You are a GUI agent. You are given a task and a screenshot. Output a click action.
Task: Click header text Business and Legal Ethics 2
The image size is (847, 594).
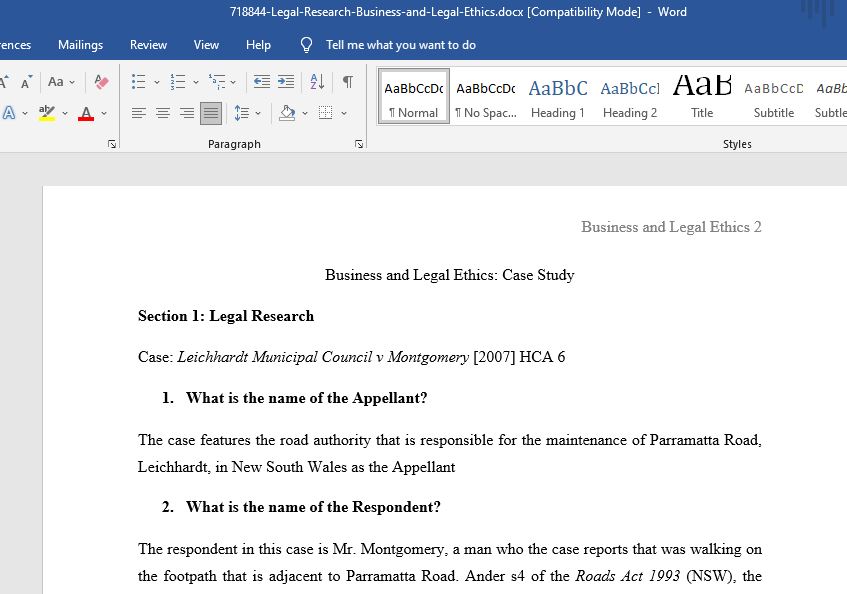(671, 227)
